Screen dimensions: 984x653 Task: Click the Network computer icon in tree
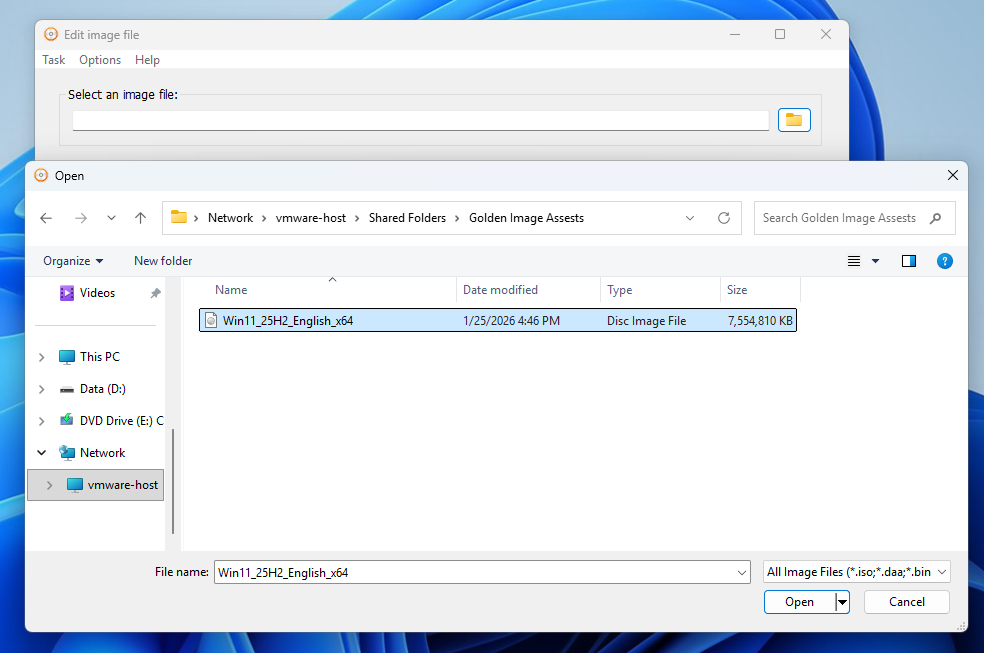[x=67, y=453]
